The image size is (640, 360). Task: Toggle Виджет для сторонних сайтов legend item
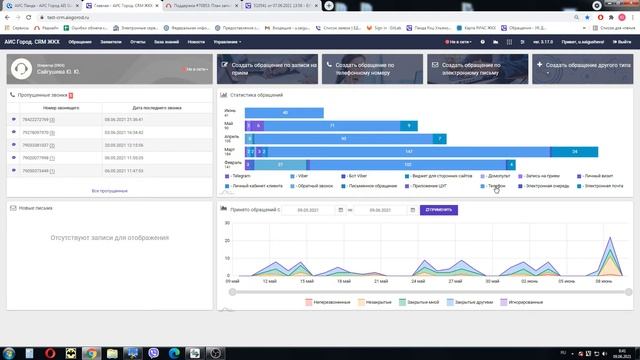point(438,176)
